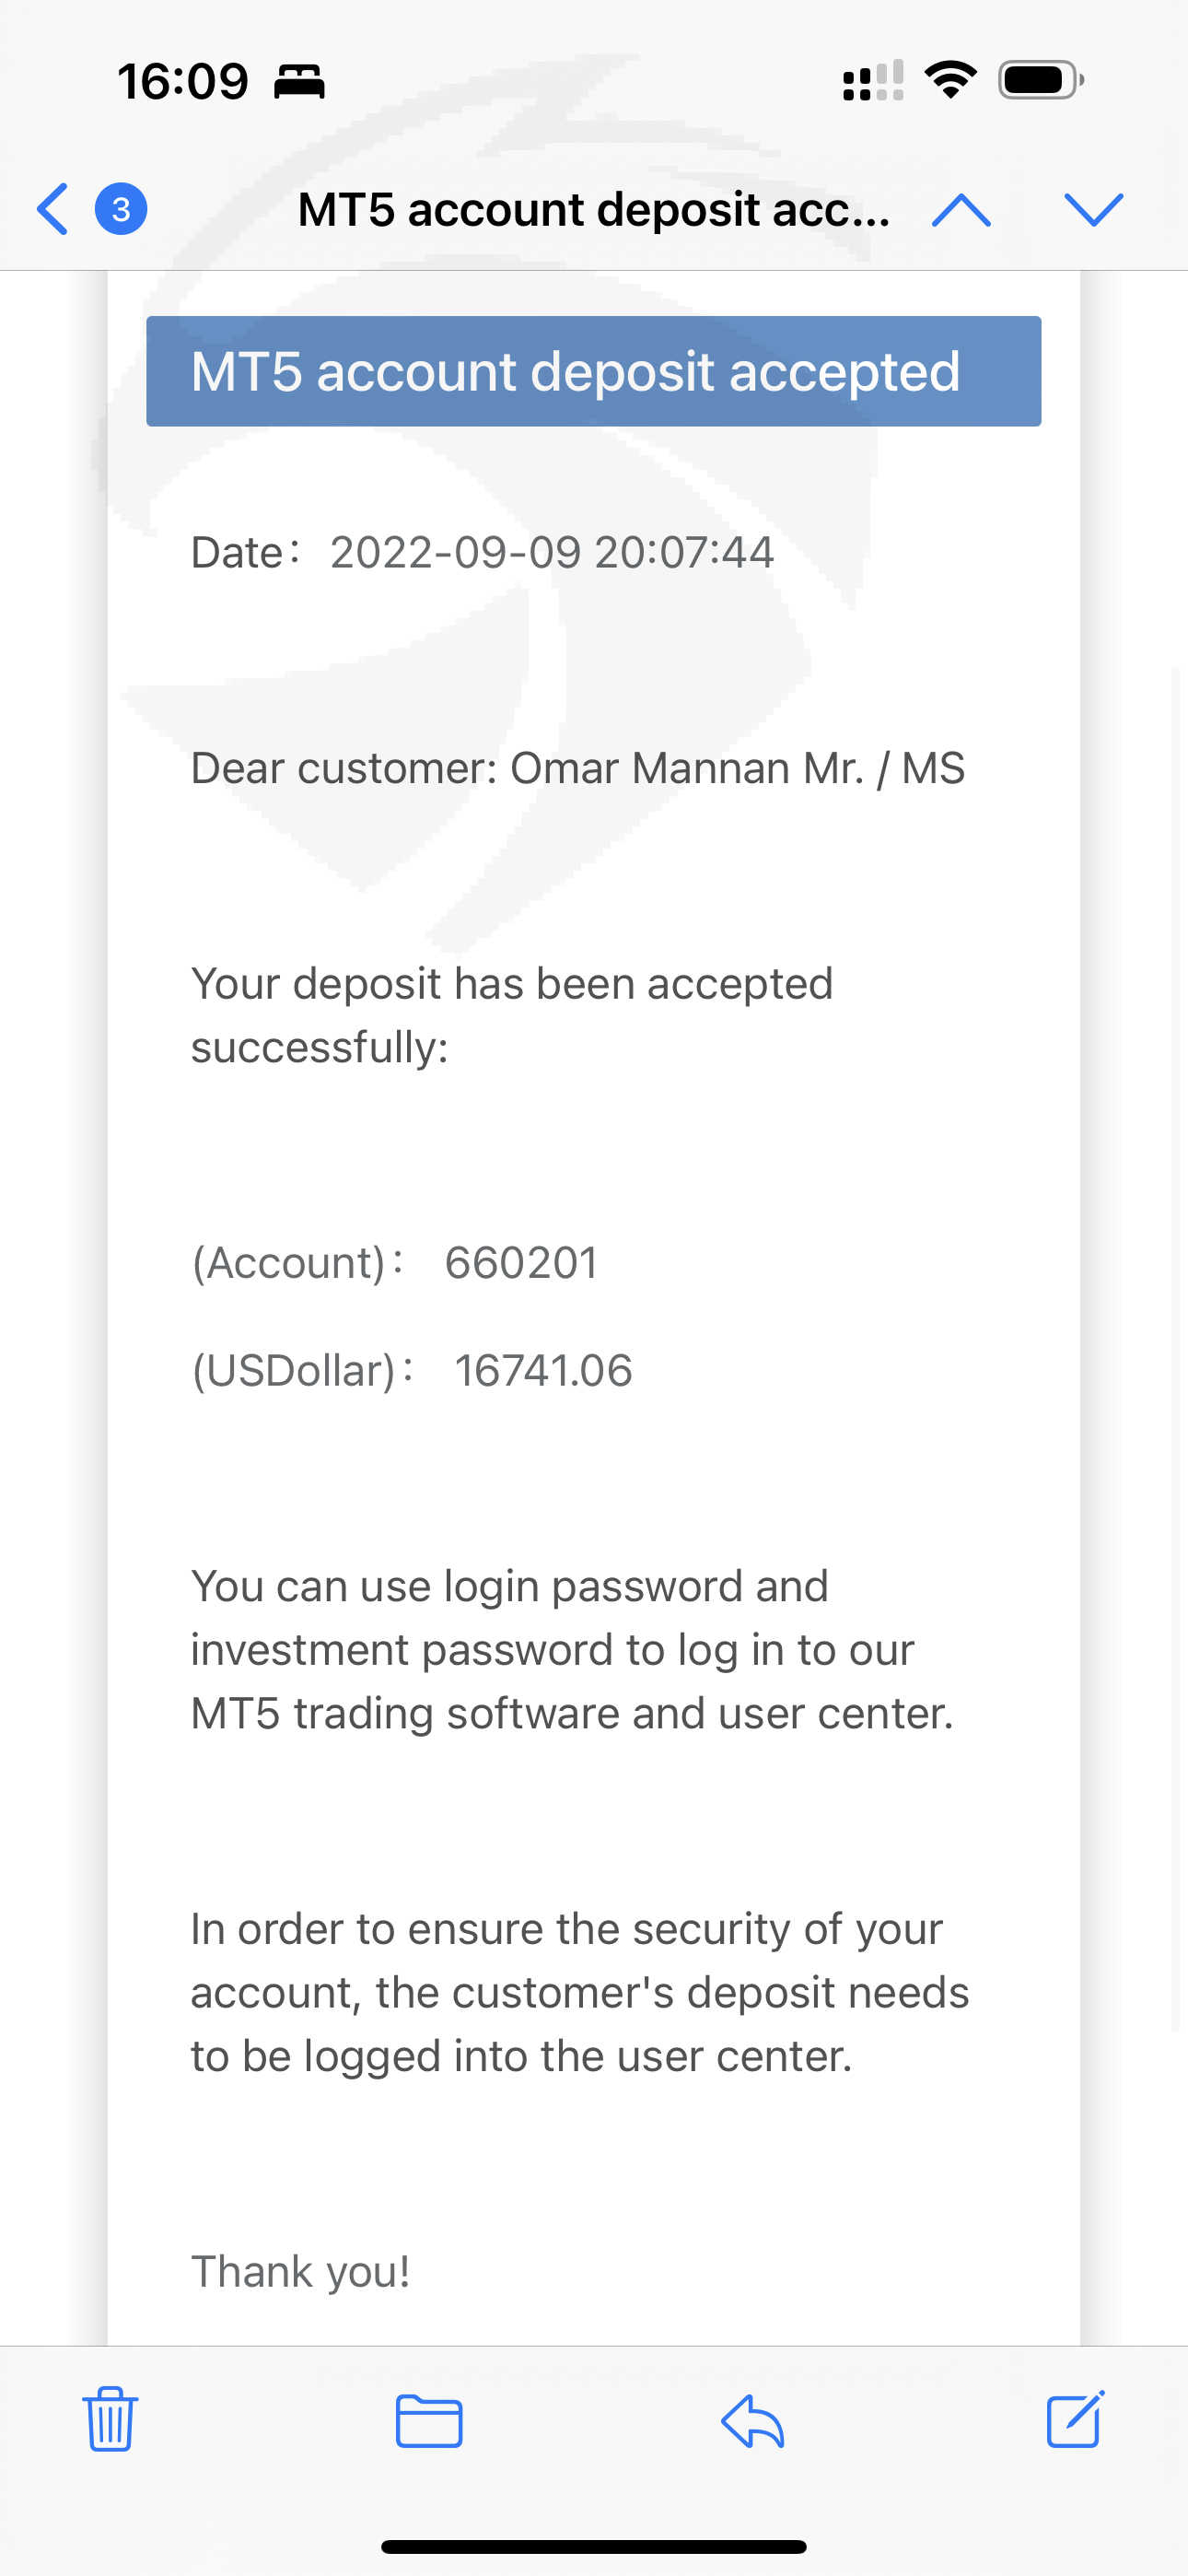Tap the 'Thank you!' closing text
The width and height of the screenshot is (1188, 2576).
(300, 2272)
